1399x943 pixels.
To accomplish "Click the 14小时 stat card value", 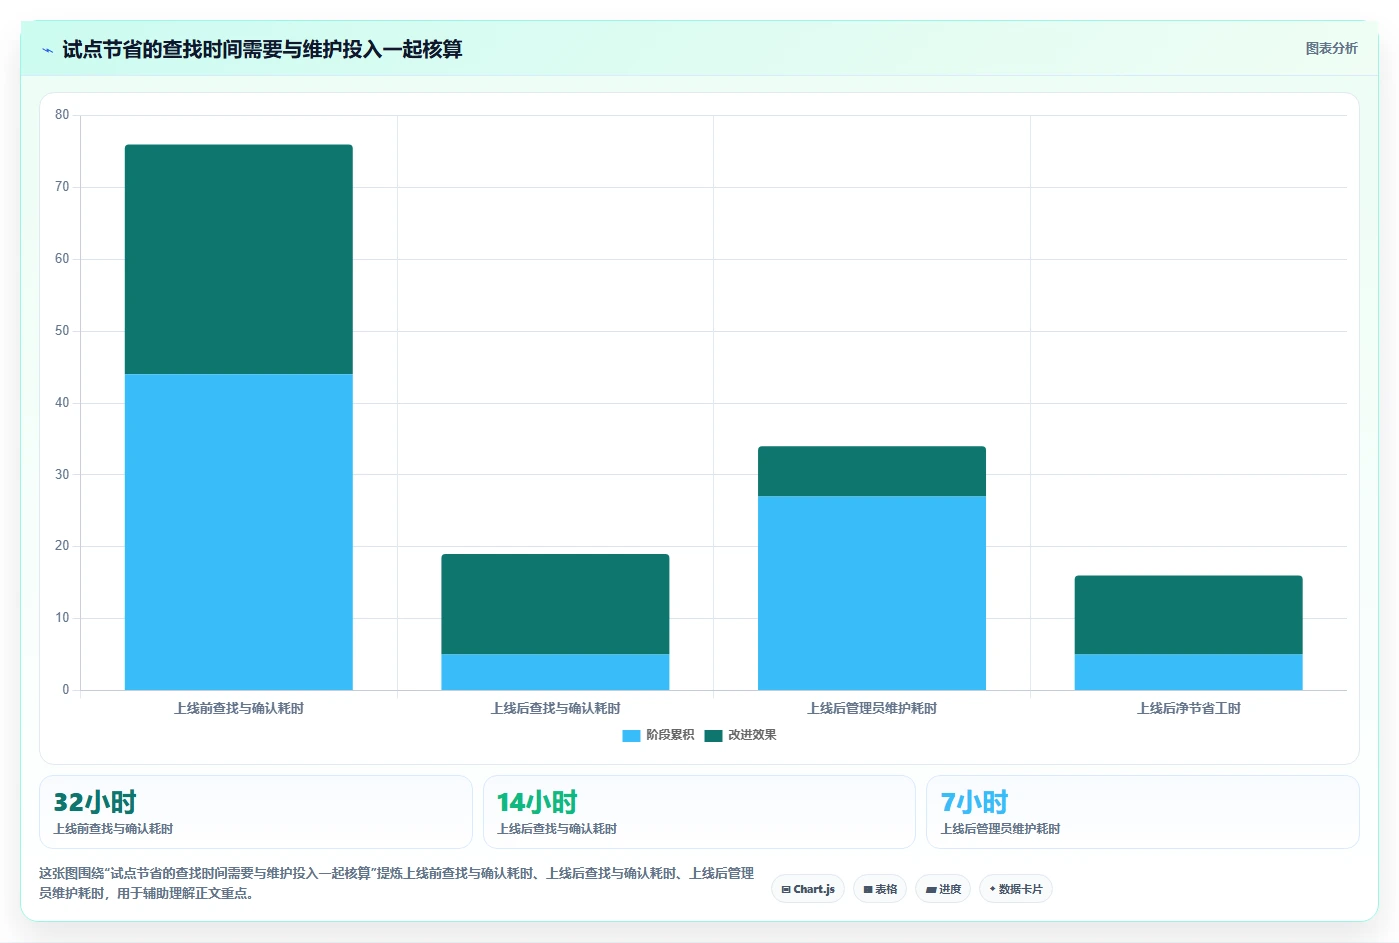I will [538, 802].
